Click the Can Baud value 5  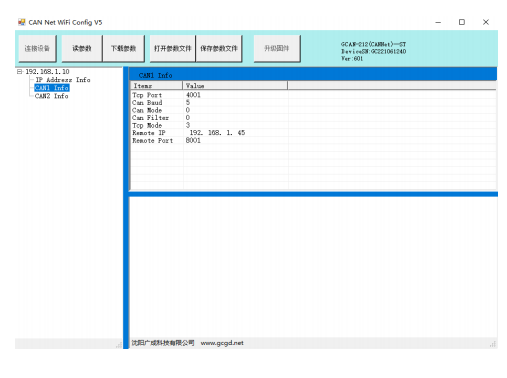188,103
